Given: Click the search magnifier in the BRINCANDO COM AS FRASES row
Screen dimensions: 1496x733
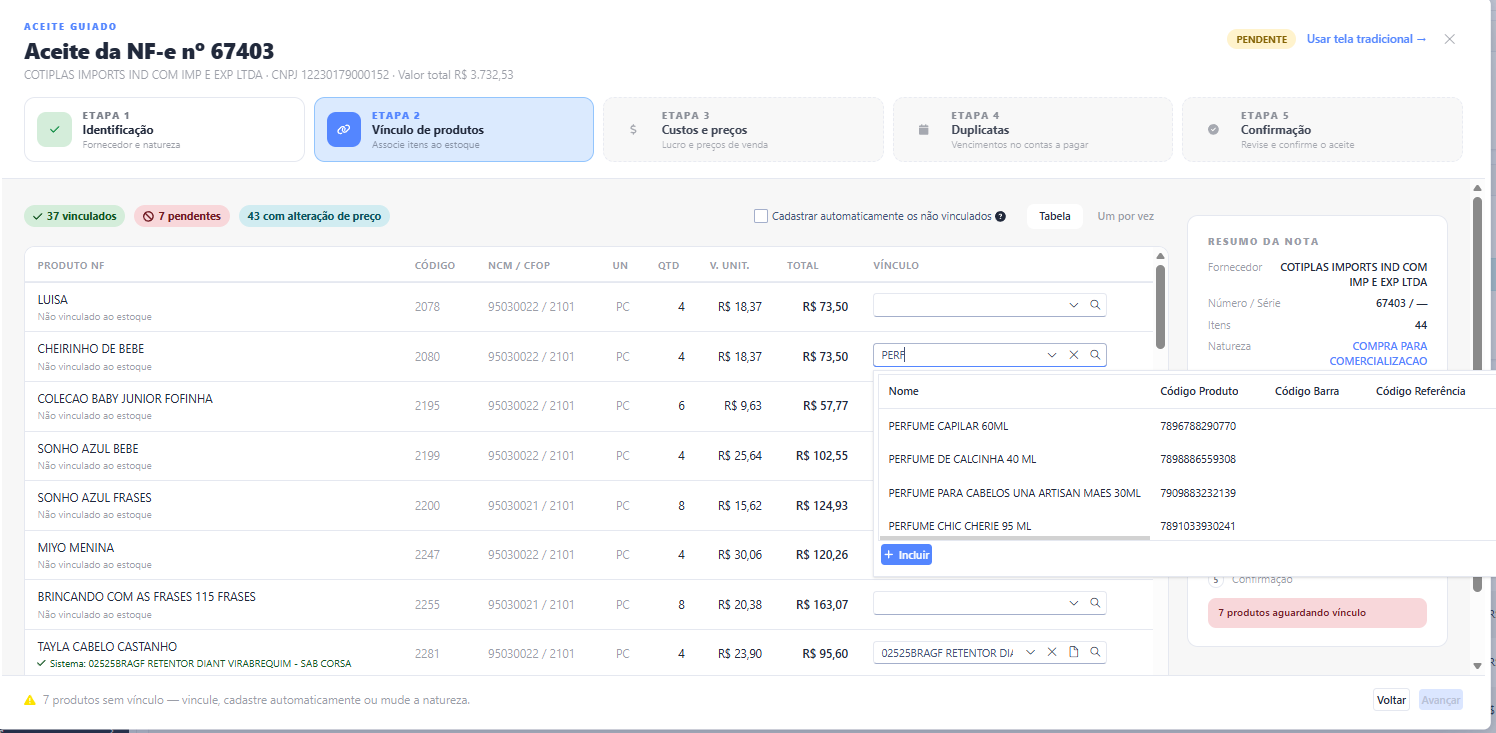Looking at the screenshot, I should point(1095,603).
